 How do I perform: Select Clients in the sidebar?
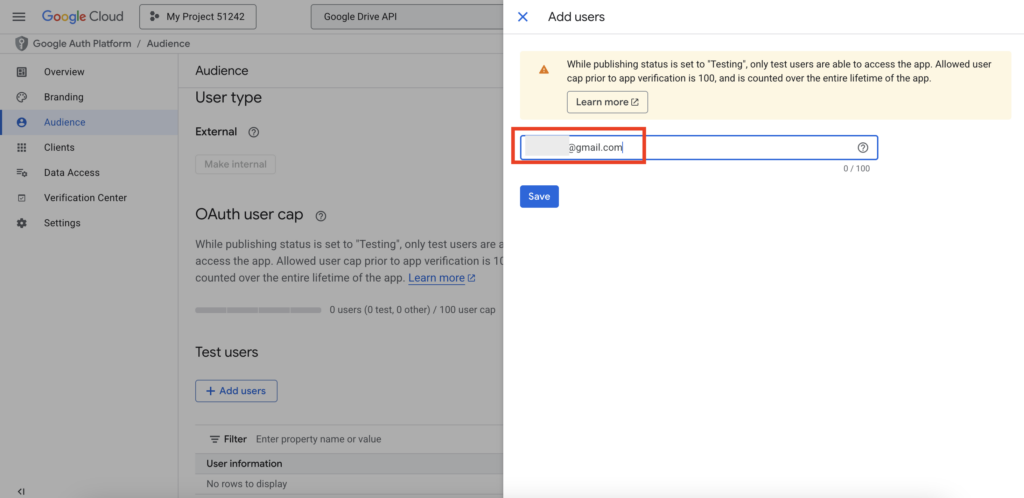coord(59,147)
